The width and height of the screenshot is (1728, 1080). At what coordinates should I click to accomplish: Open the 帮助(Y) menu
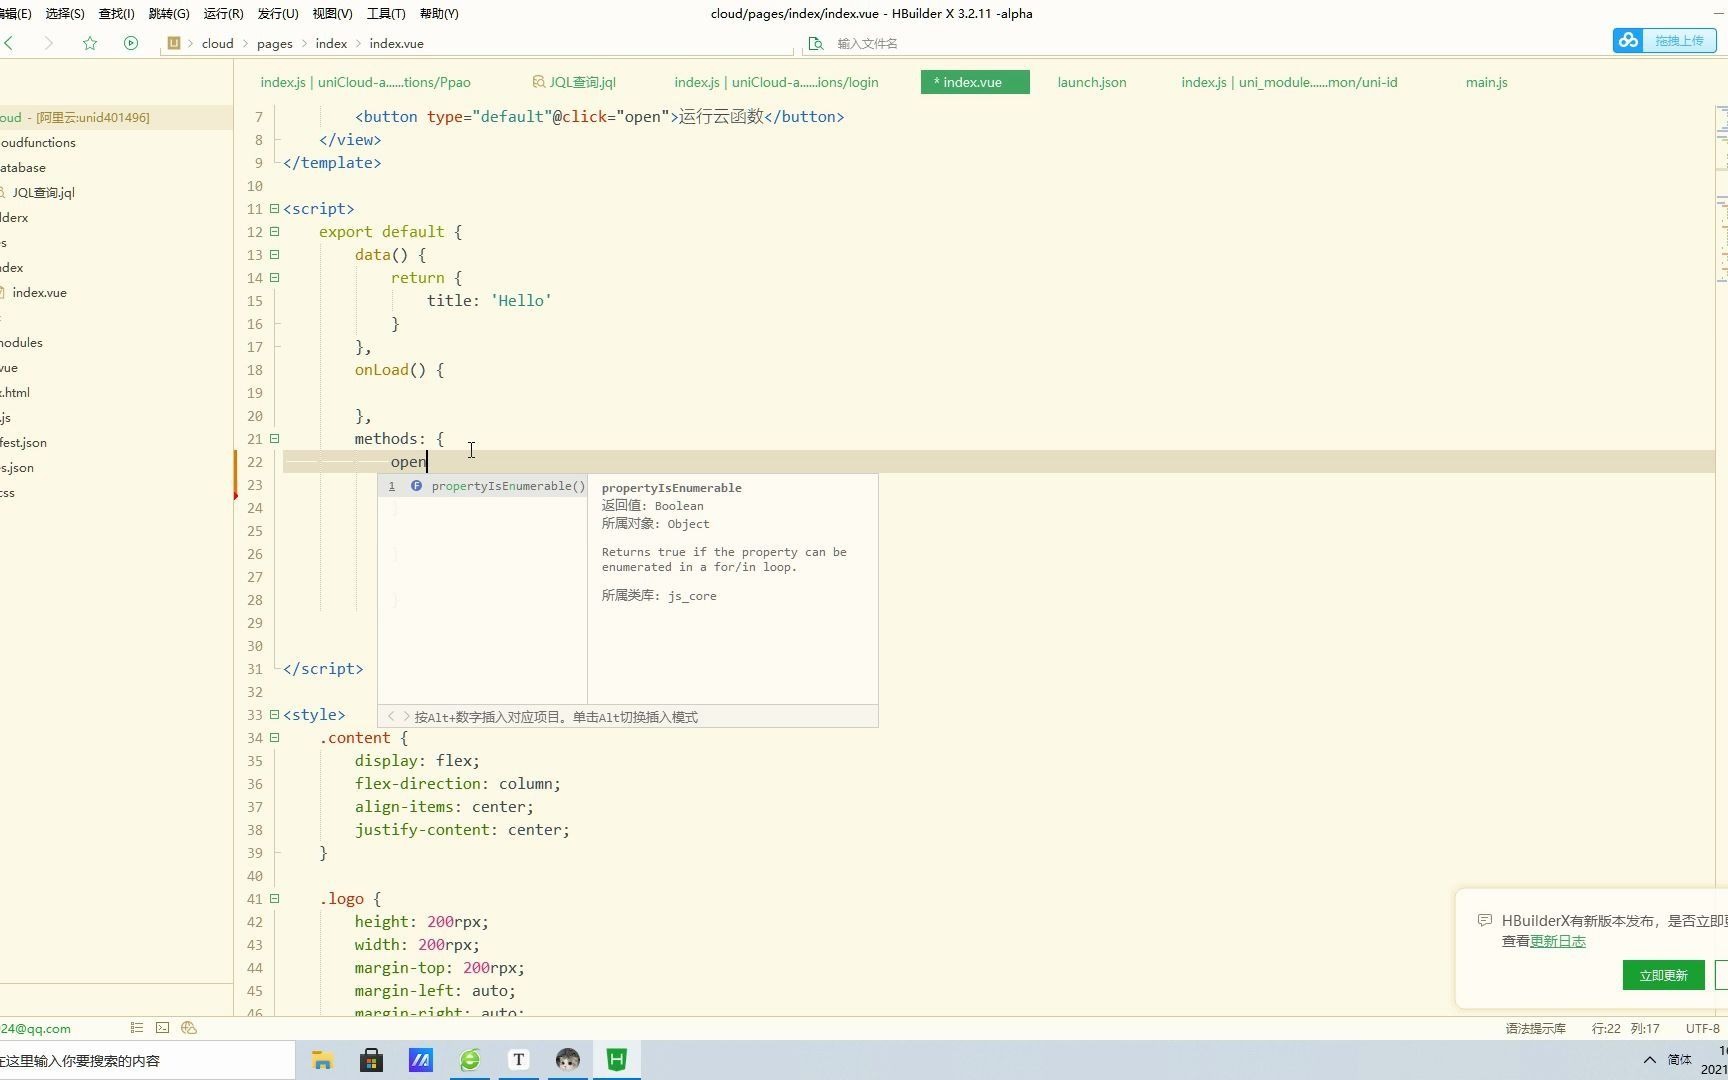[439, 13]
